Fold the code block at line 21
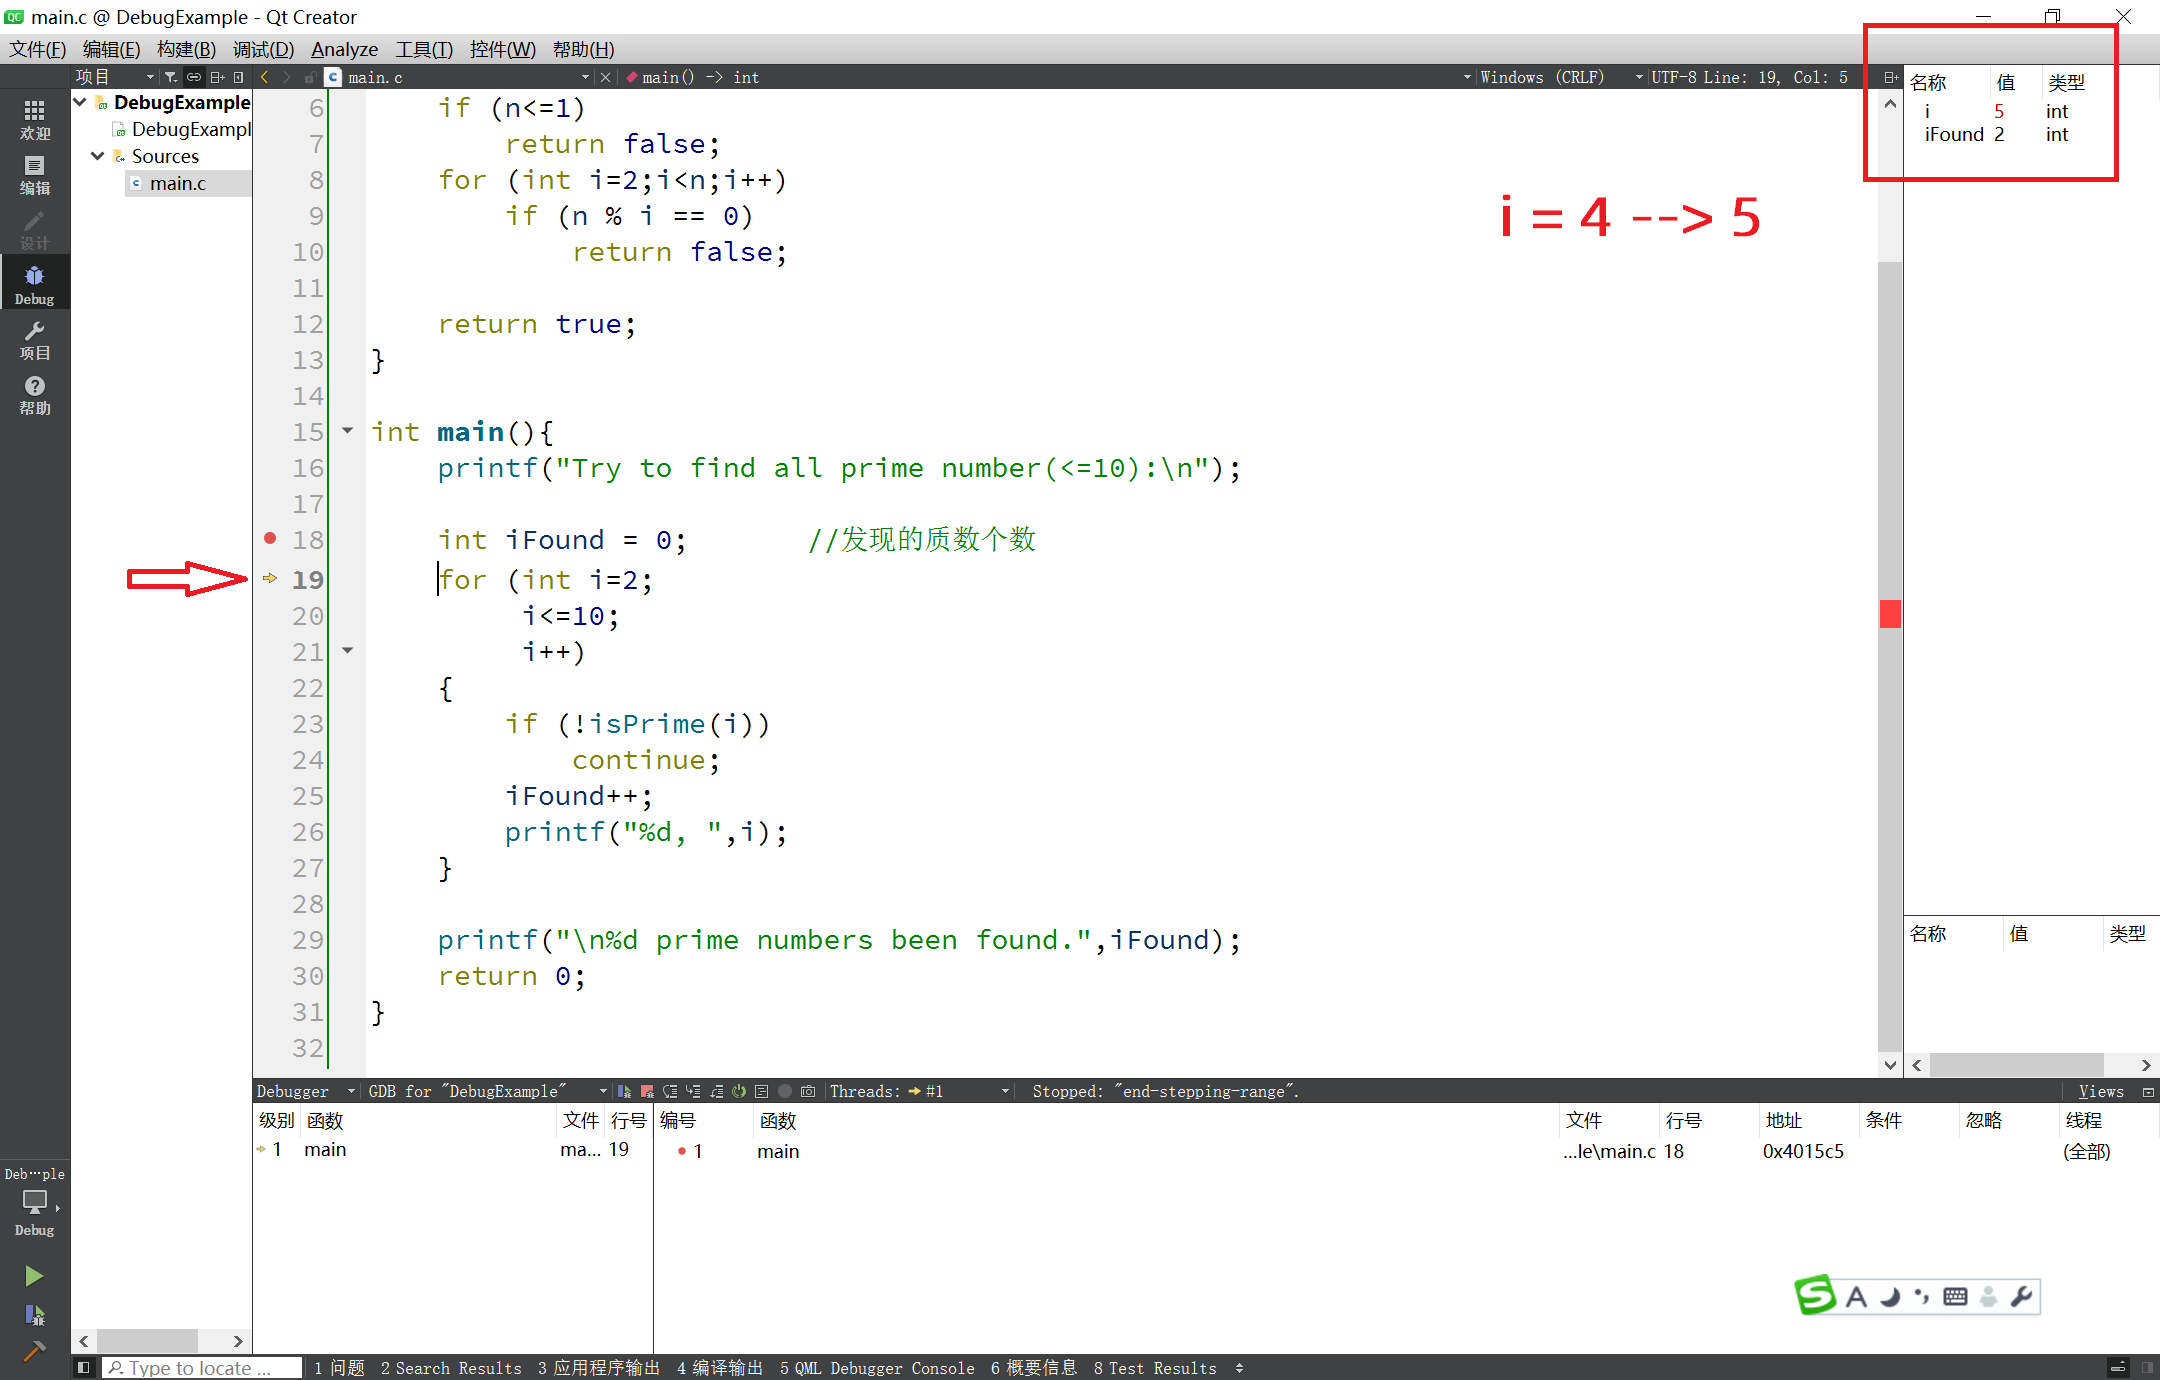Screen dimensions: 2160x1380 pyautogui.click(x=348, y=651)
